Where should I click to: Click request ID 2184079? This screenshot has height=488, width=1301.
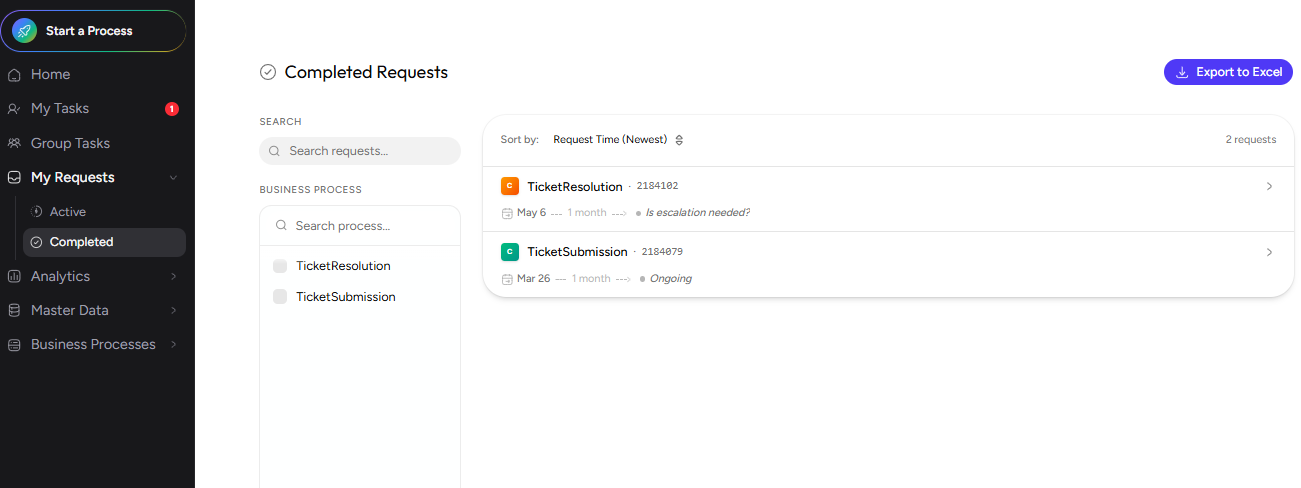click(662, 252)
